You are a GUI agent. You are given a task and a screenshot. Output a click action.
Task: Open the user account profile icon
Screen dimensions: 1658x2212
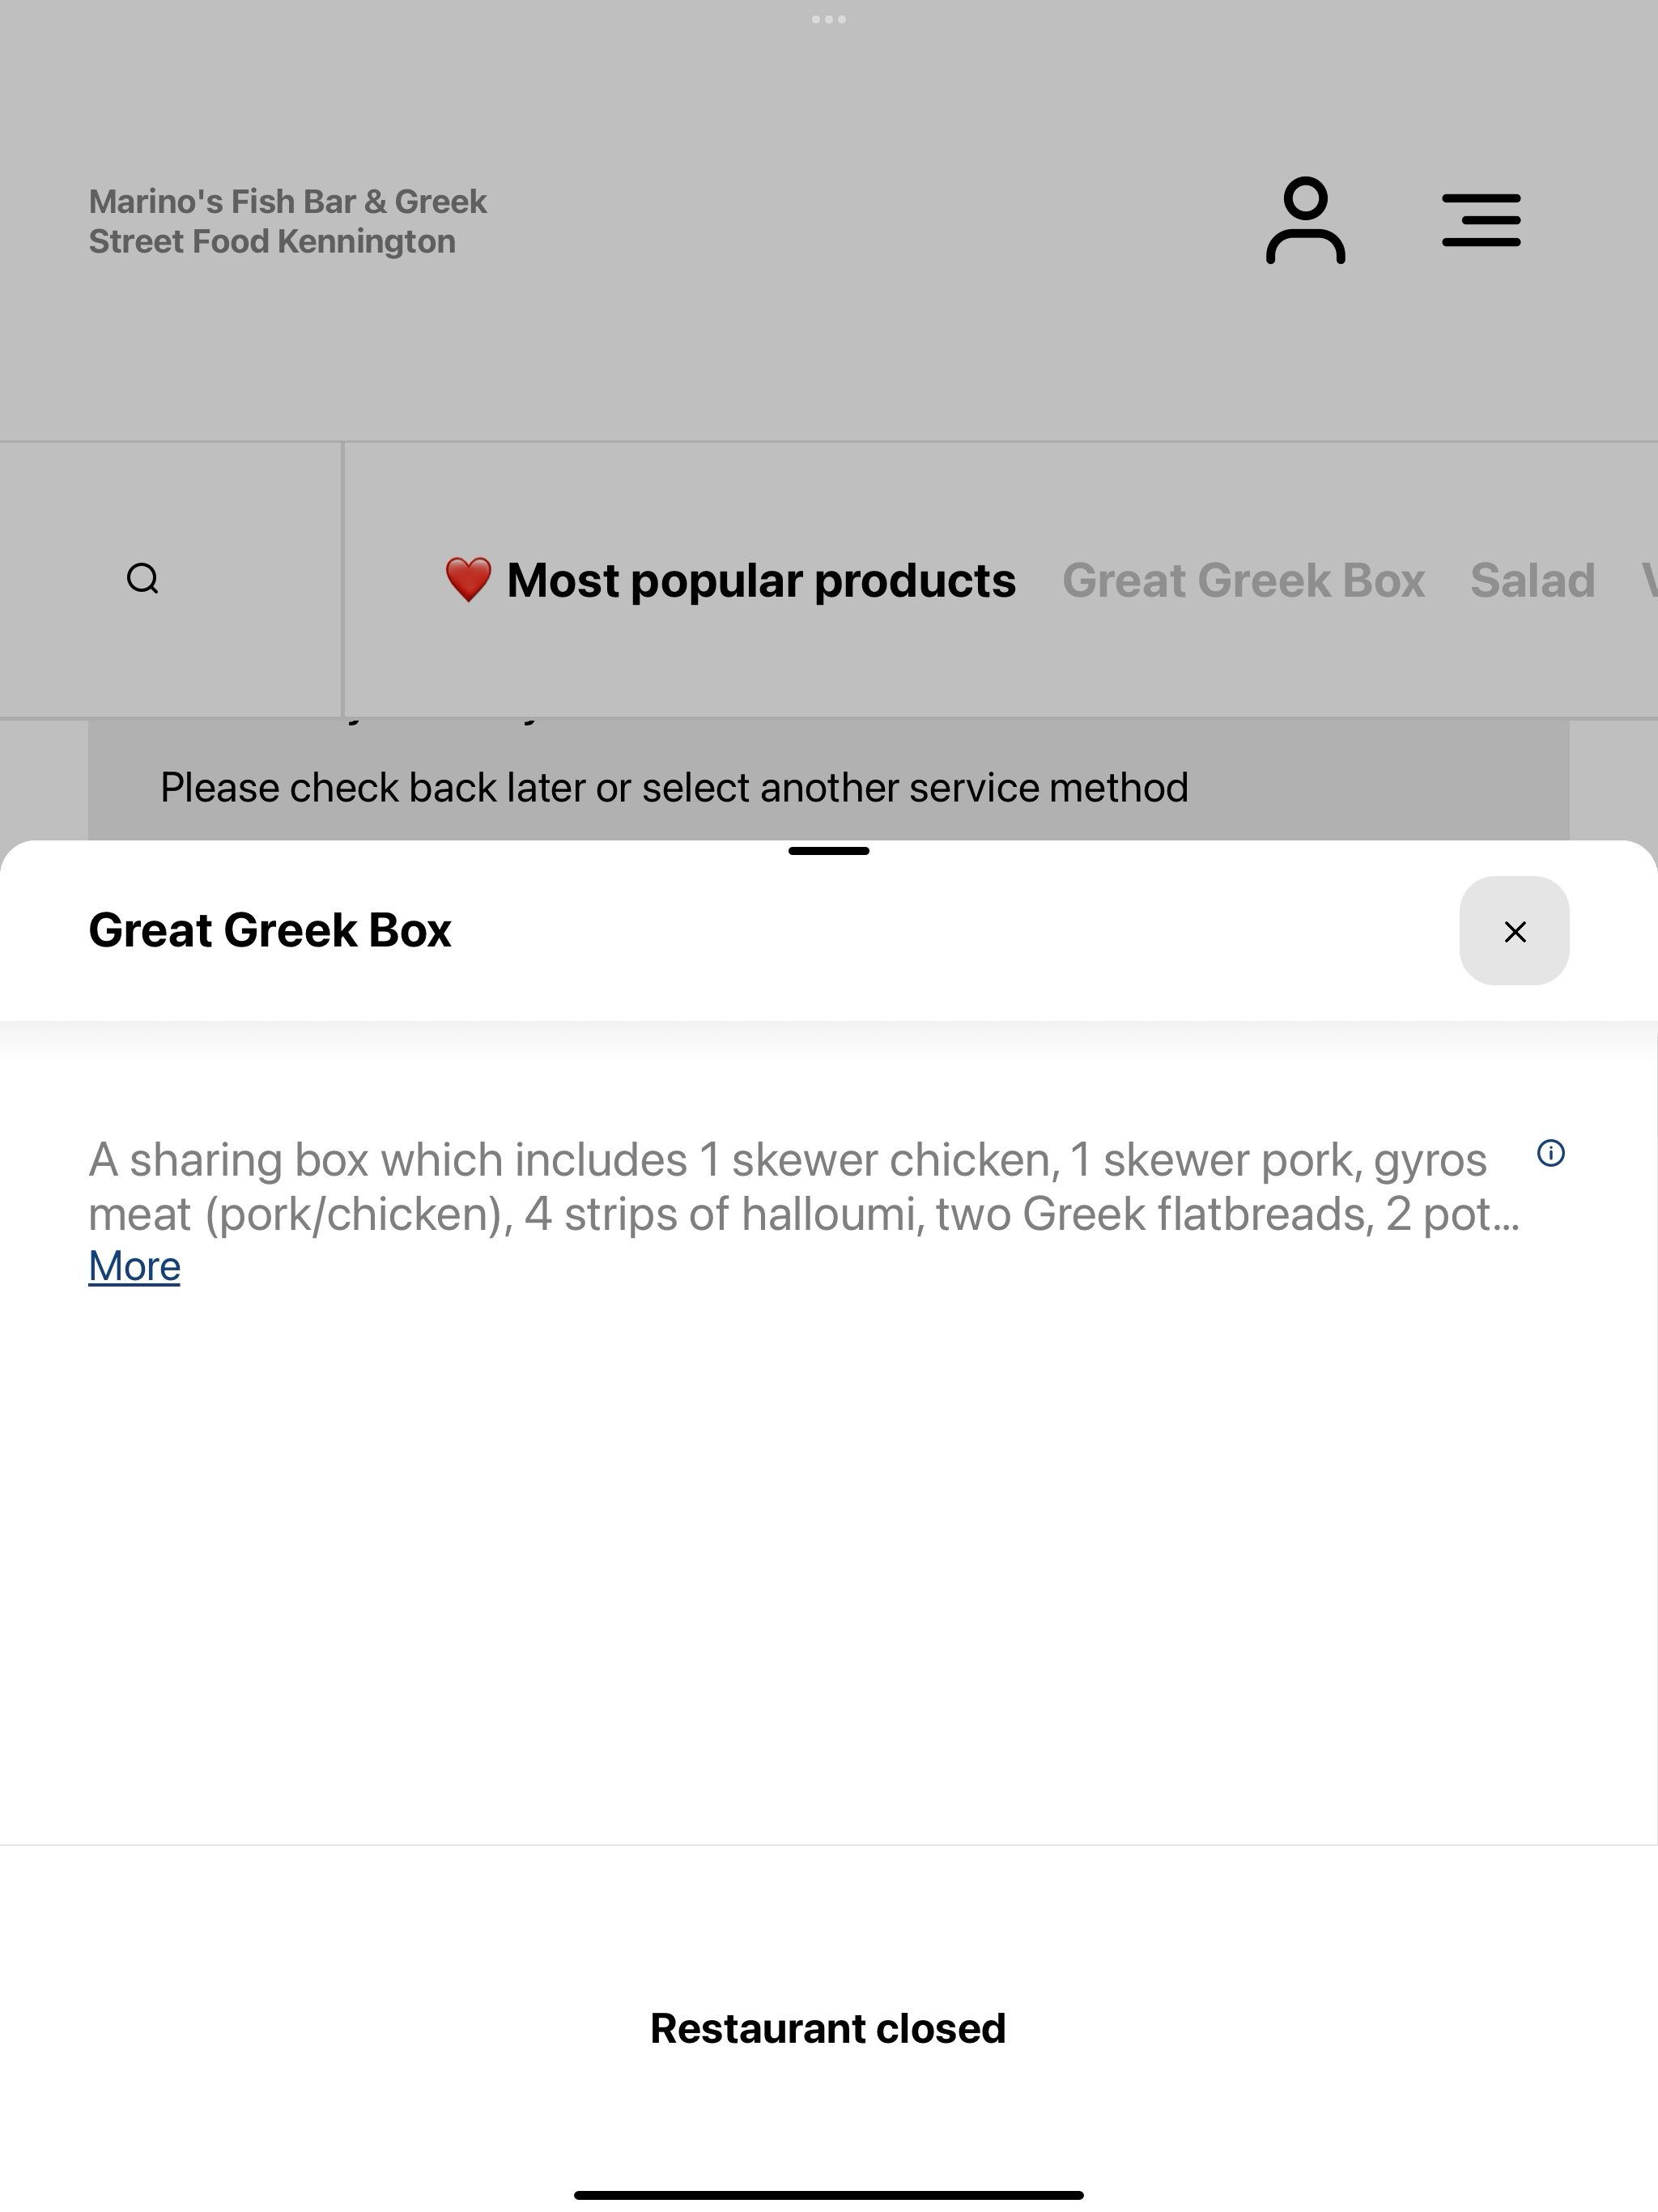1305,221
